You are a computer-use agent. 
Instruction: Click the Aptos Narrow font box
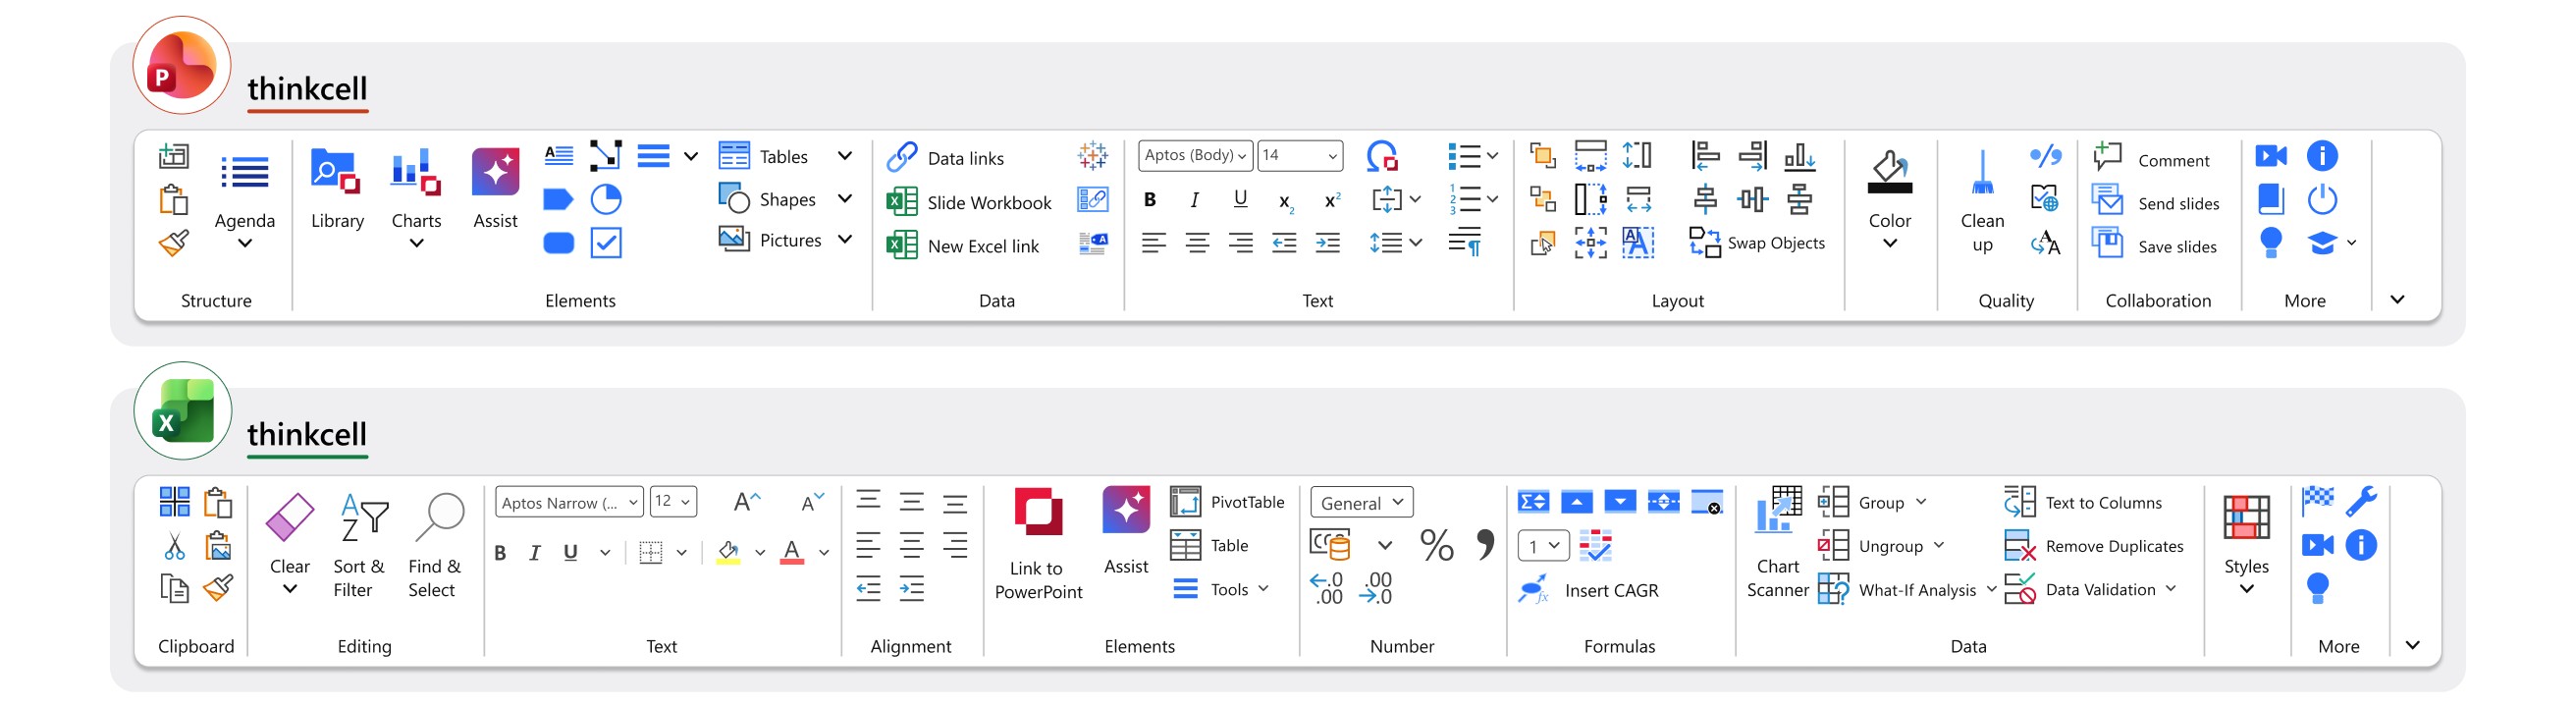tap(568, 502)
